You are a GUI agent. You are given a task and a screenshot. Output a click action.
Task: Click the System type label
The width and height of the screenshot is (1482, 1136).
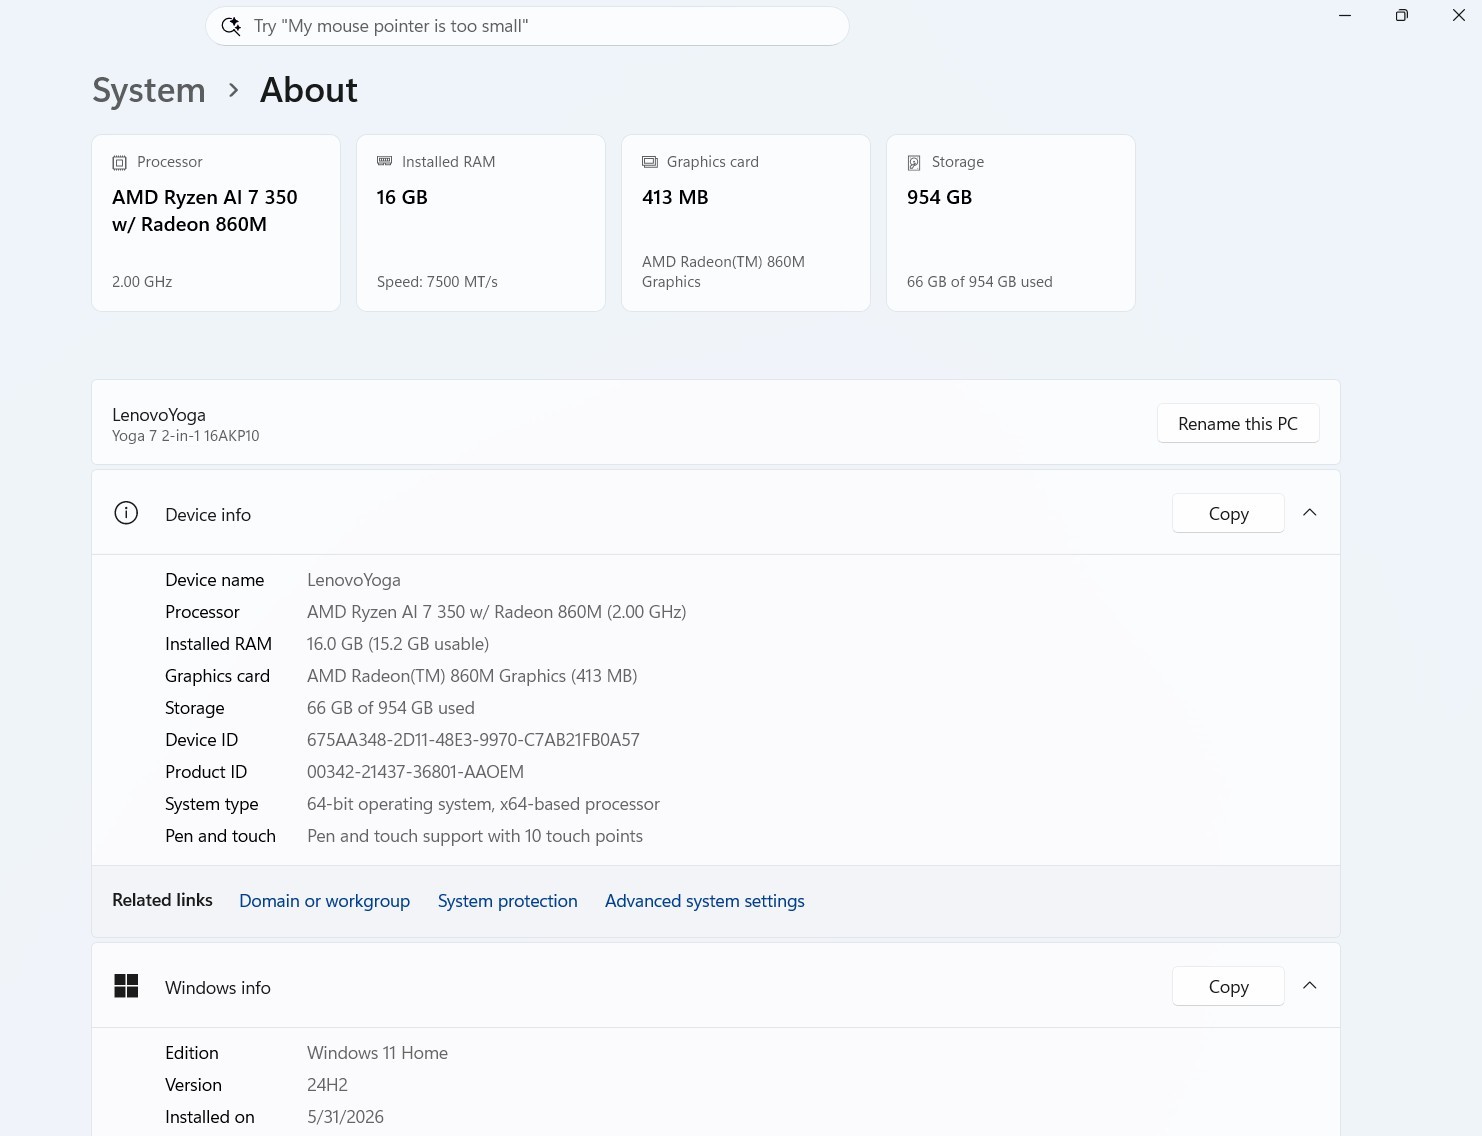coord(212,804)
